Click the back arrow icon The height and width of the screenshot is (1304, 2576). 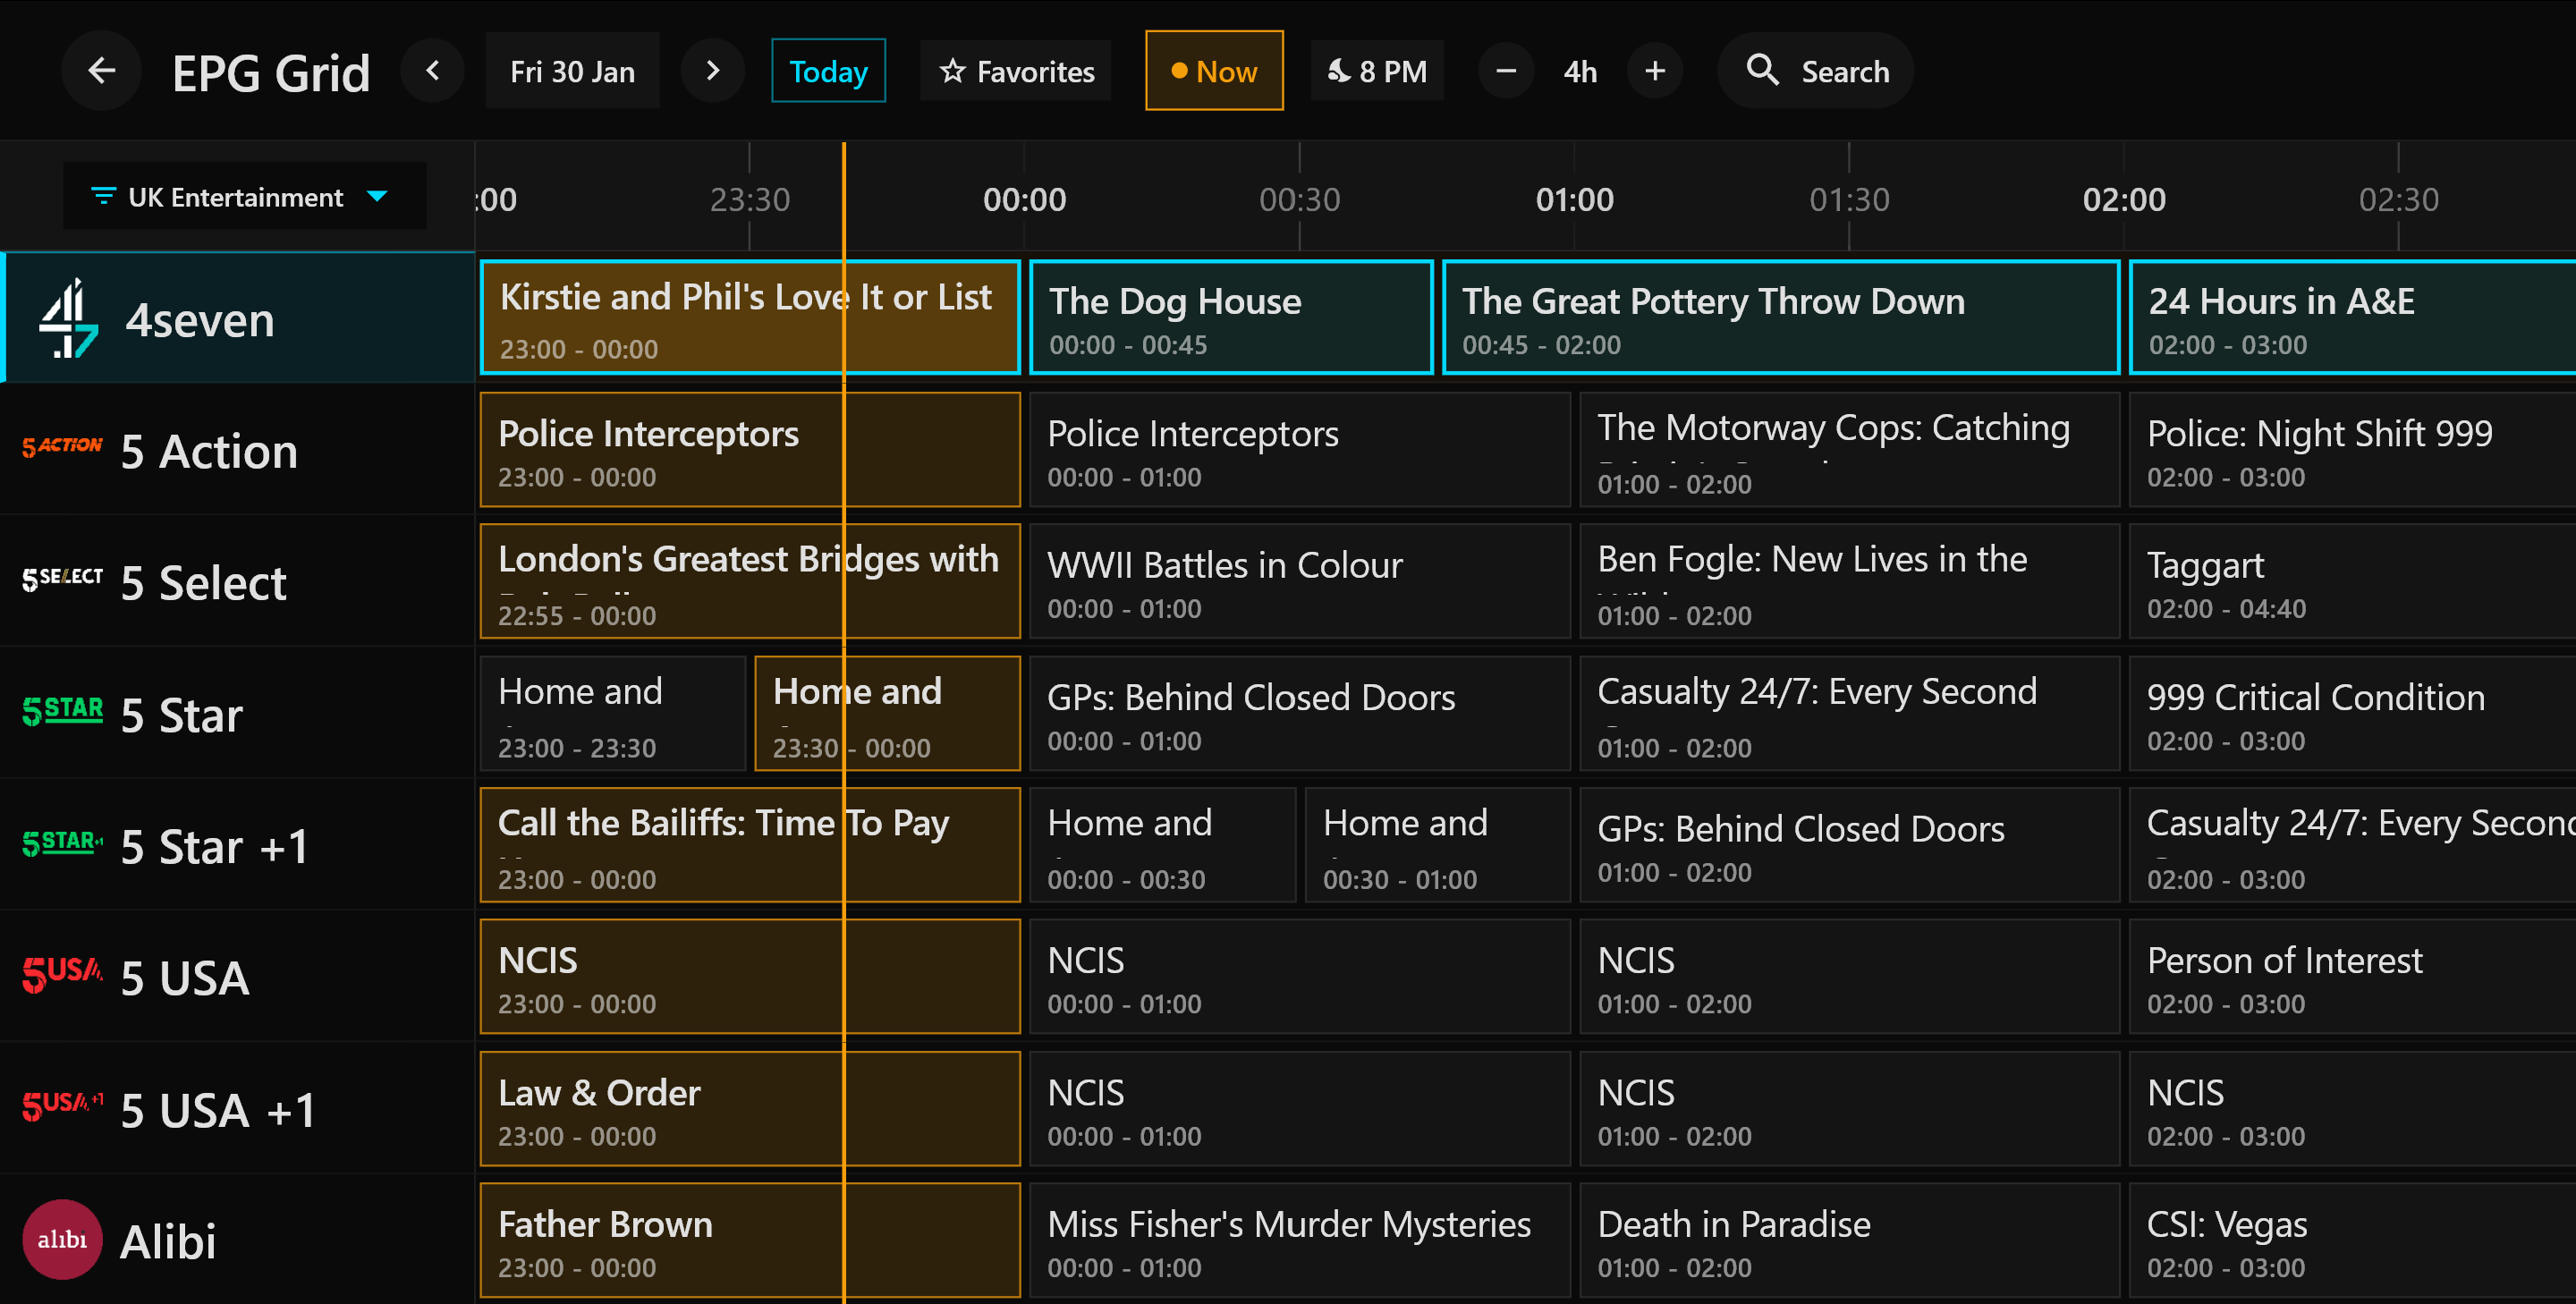100,70
